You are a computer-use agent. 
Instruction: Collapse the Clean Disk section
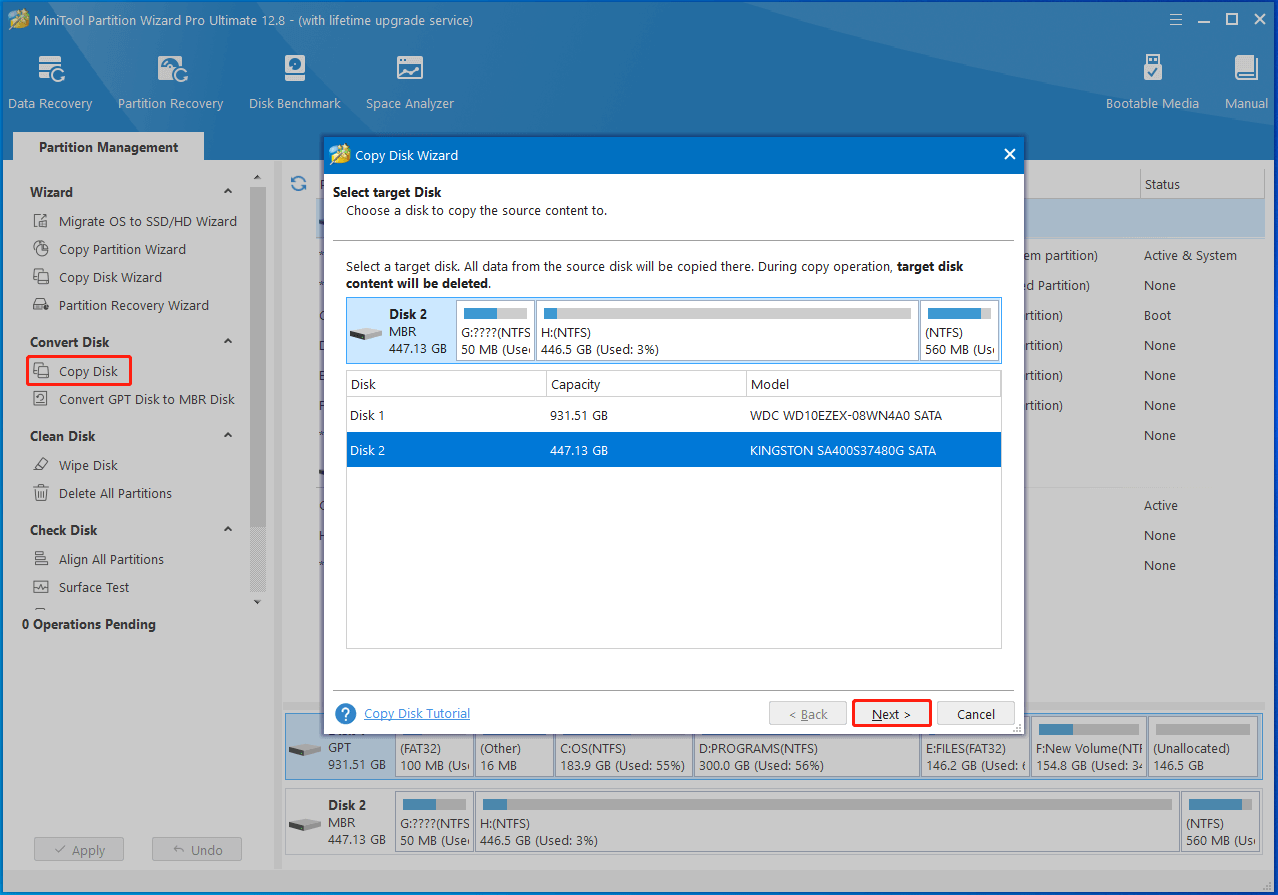[x=228, y=436]
